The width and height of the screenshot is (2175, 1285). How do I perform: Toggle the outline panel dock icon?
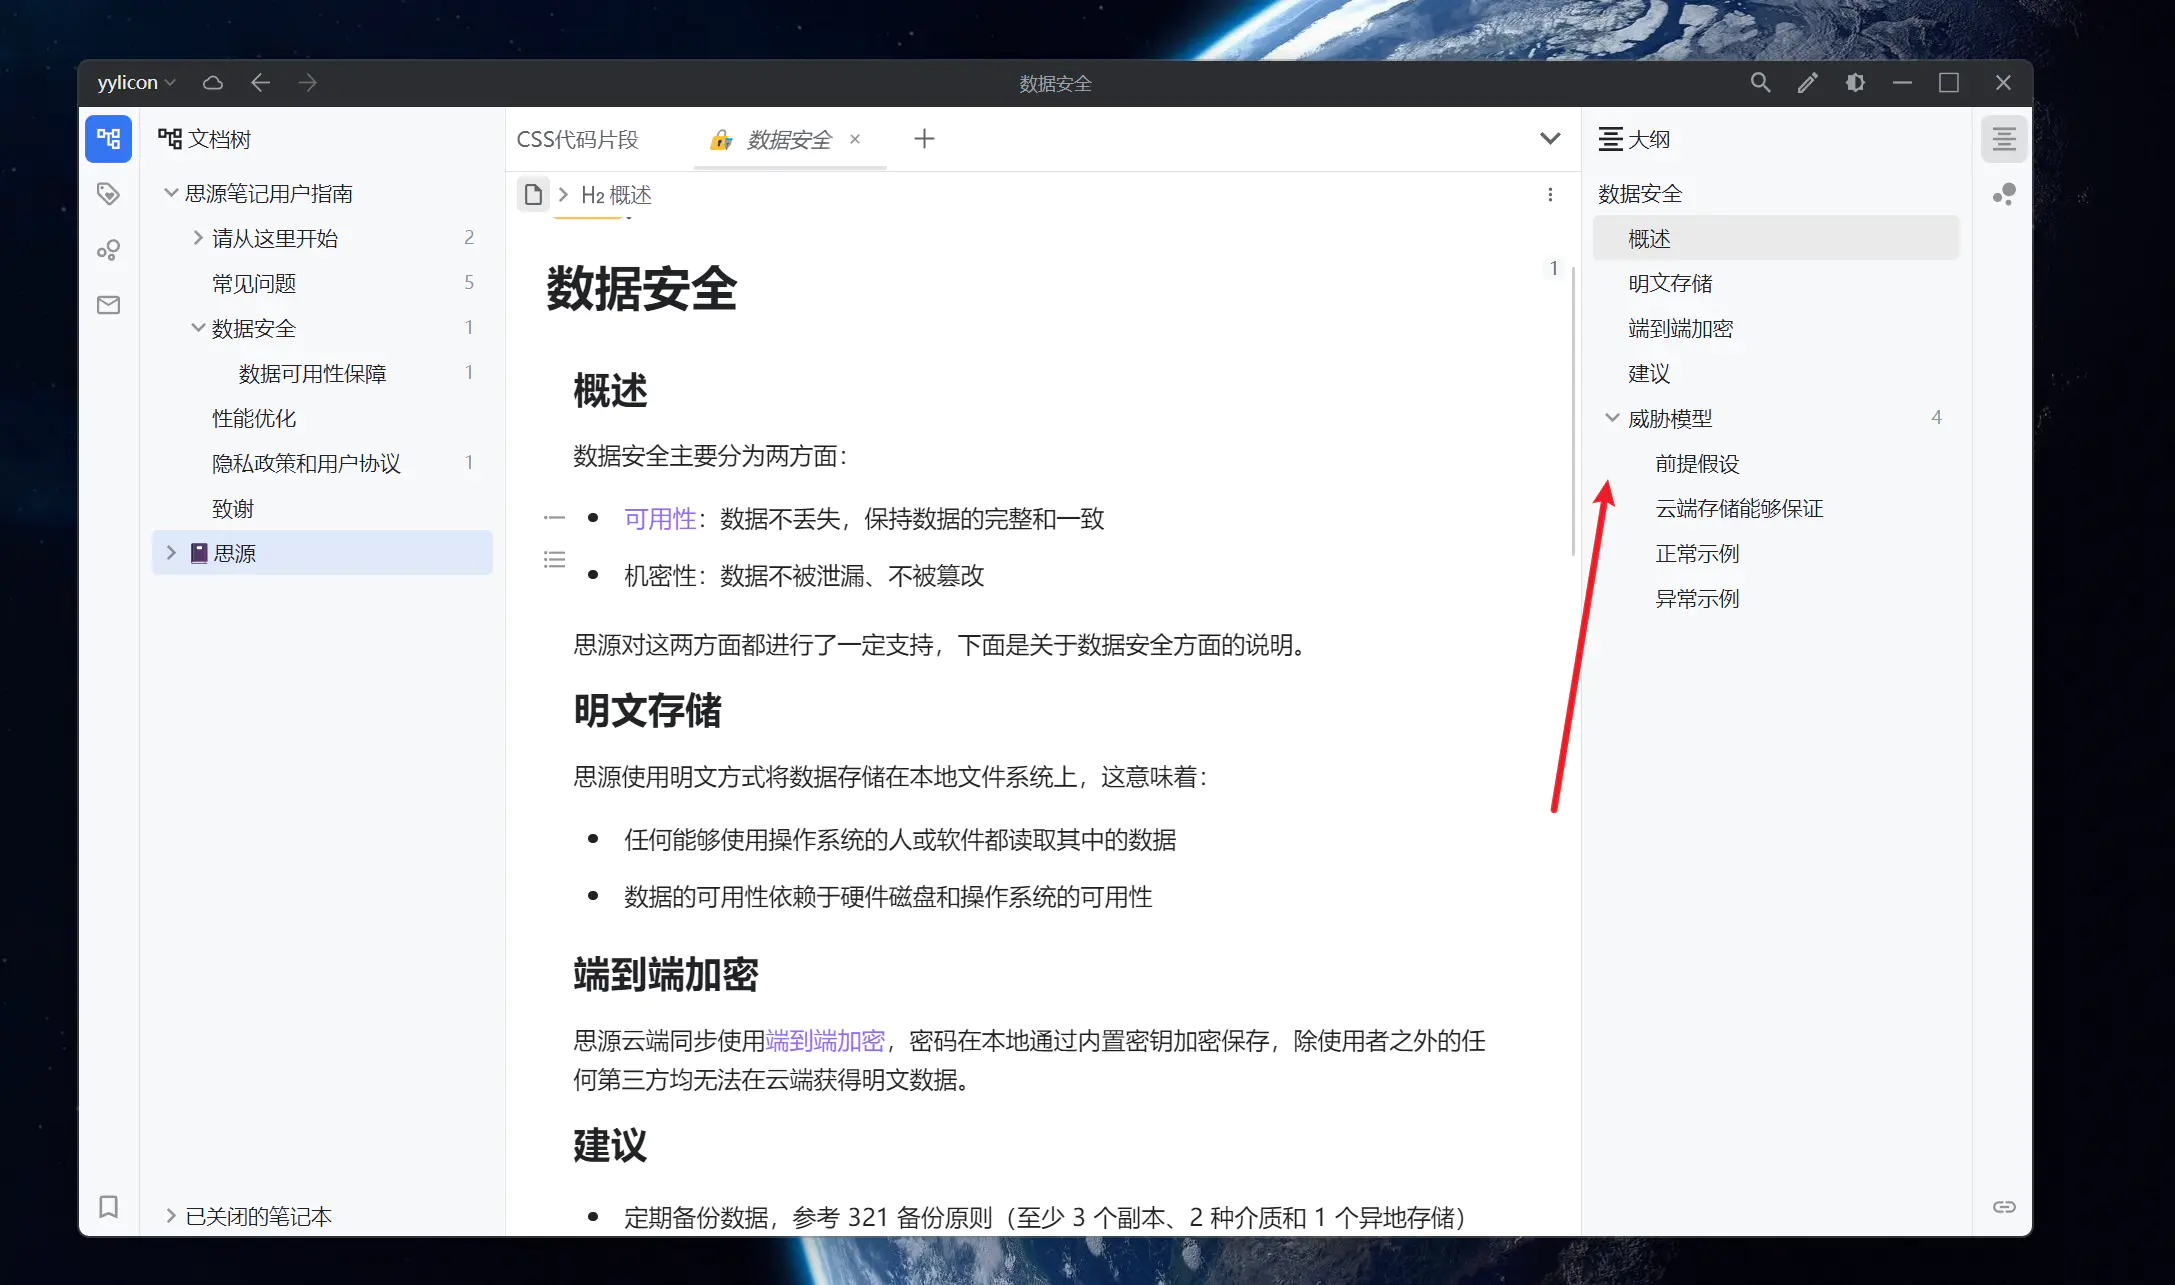tap(2003, 139)
